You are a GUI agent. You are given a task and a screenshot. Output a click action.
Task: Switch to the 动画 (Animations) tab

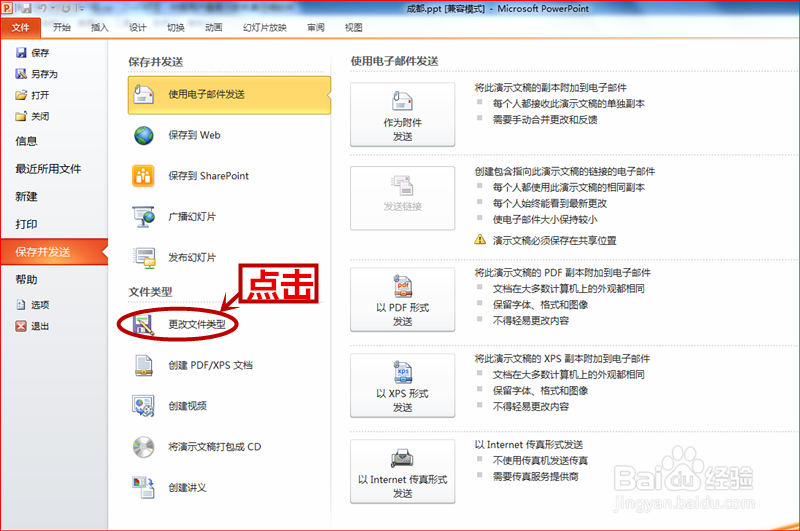pos(214,28)
